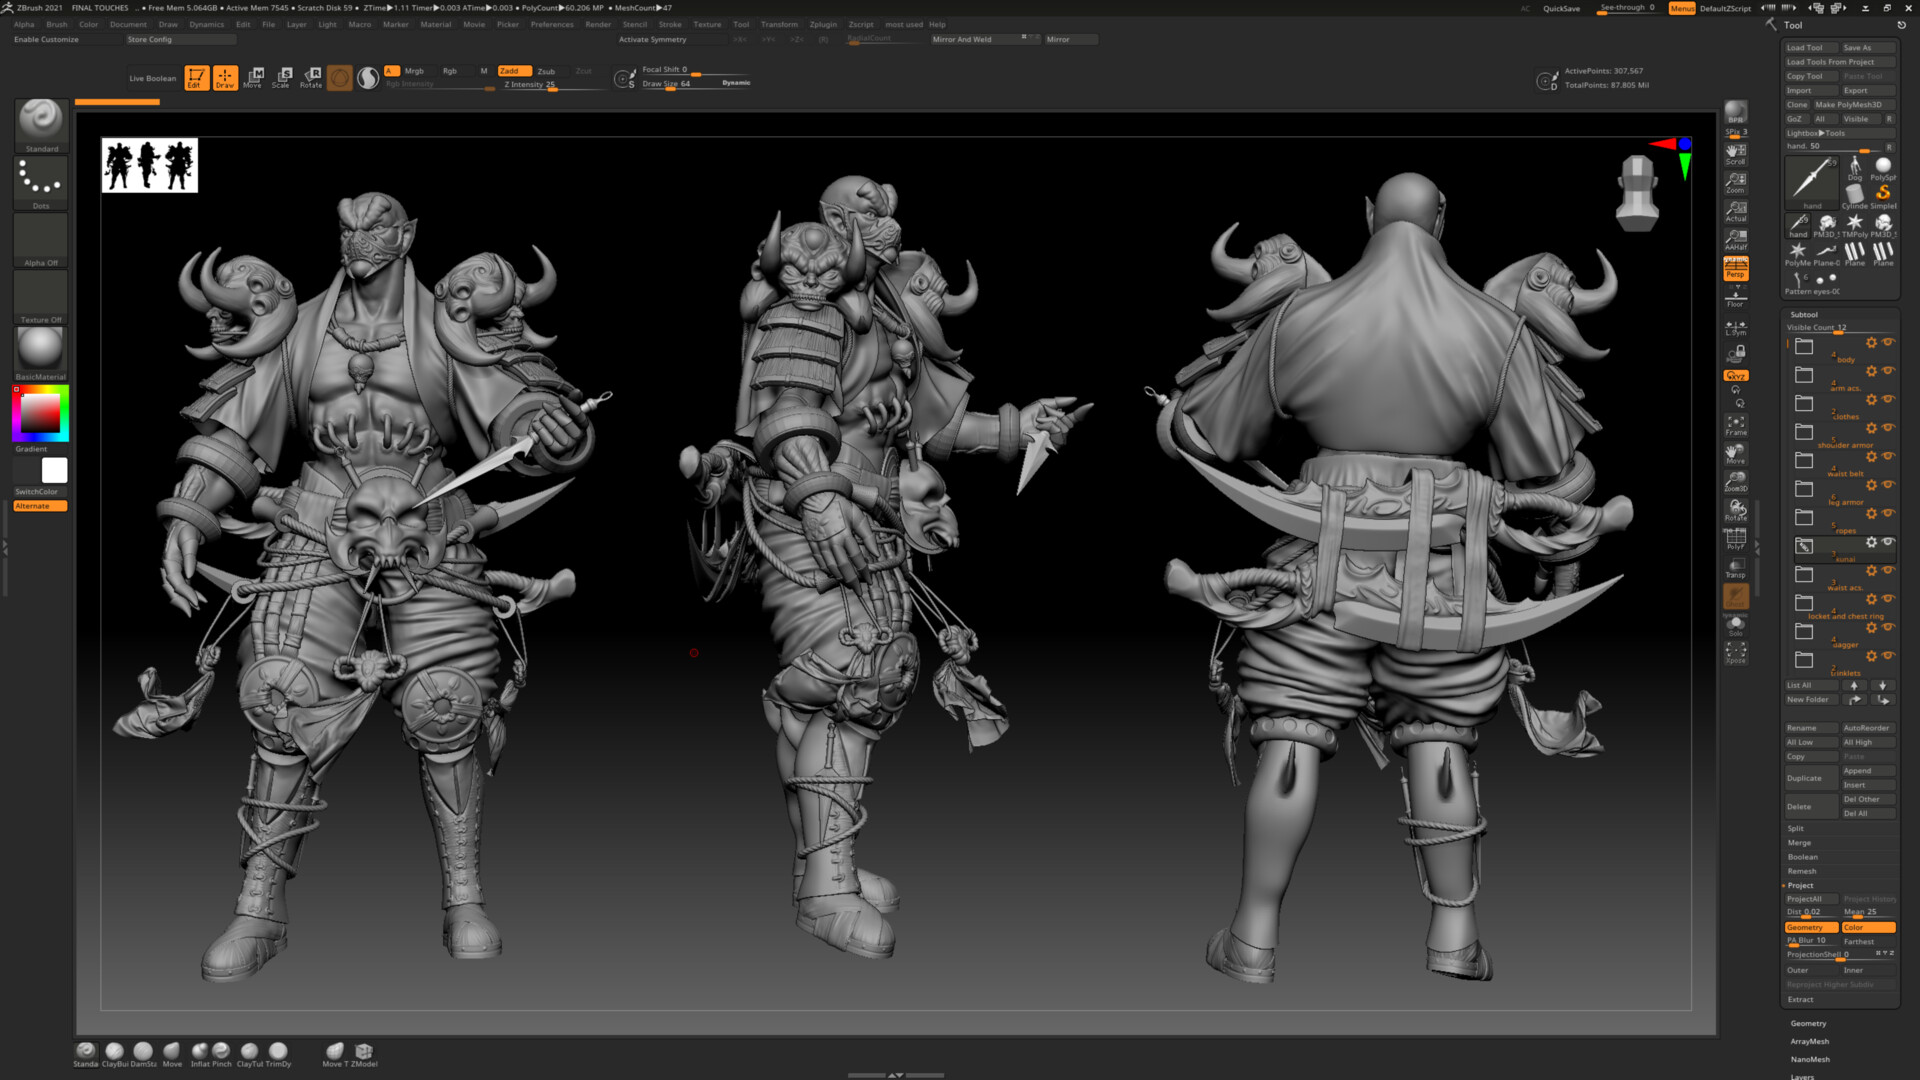Click the Edit mode button

196,77
